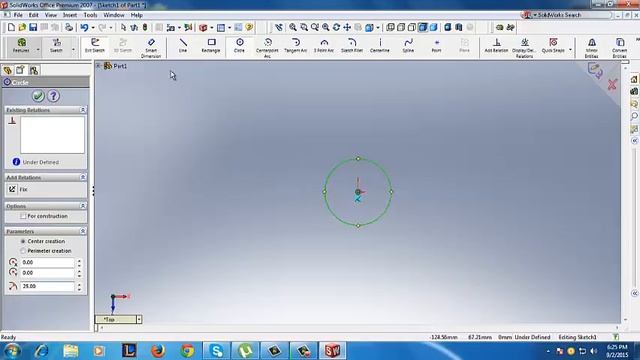Click the Zoom to Fit icon
This screenshot has height=360, width=640.
click(x=293, y=27)
